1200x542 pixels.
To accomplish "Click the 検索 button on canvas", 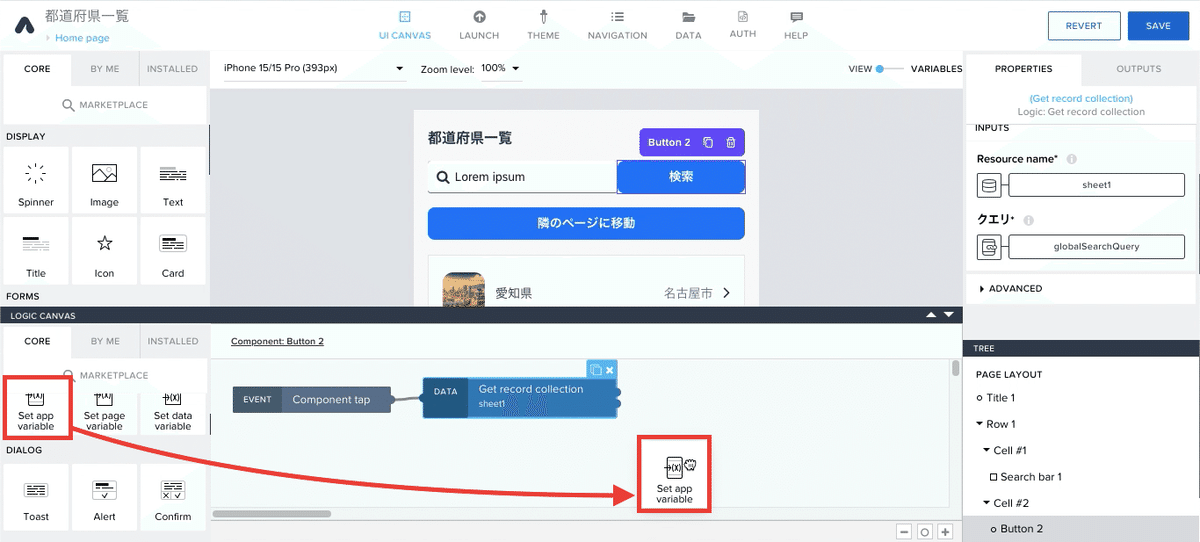I will (681, 177).
